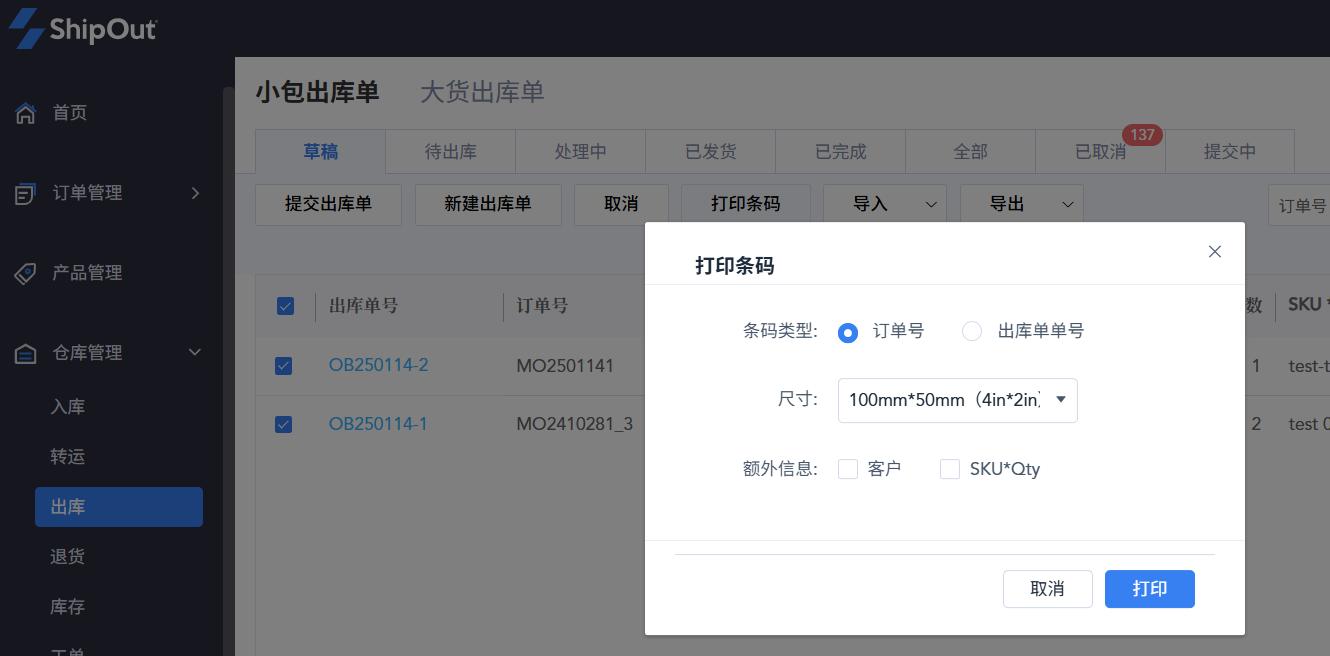The image size is (1330, 656).
Task: Click the 仓库管理 warehouse icon
Action: [26, 353]
